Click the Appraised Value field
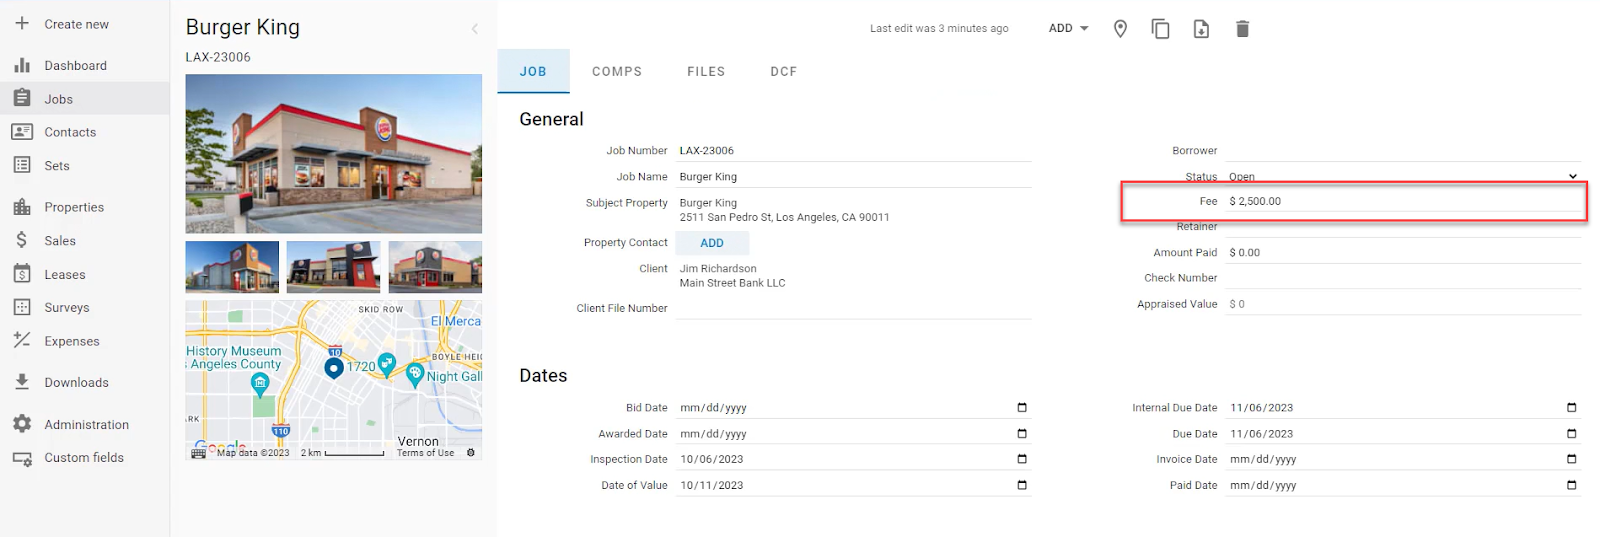 [1403, 304]
